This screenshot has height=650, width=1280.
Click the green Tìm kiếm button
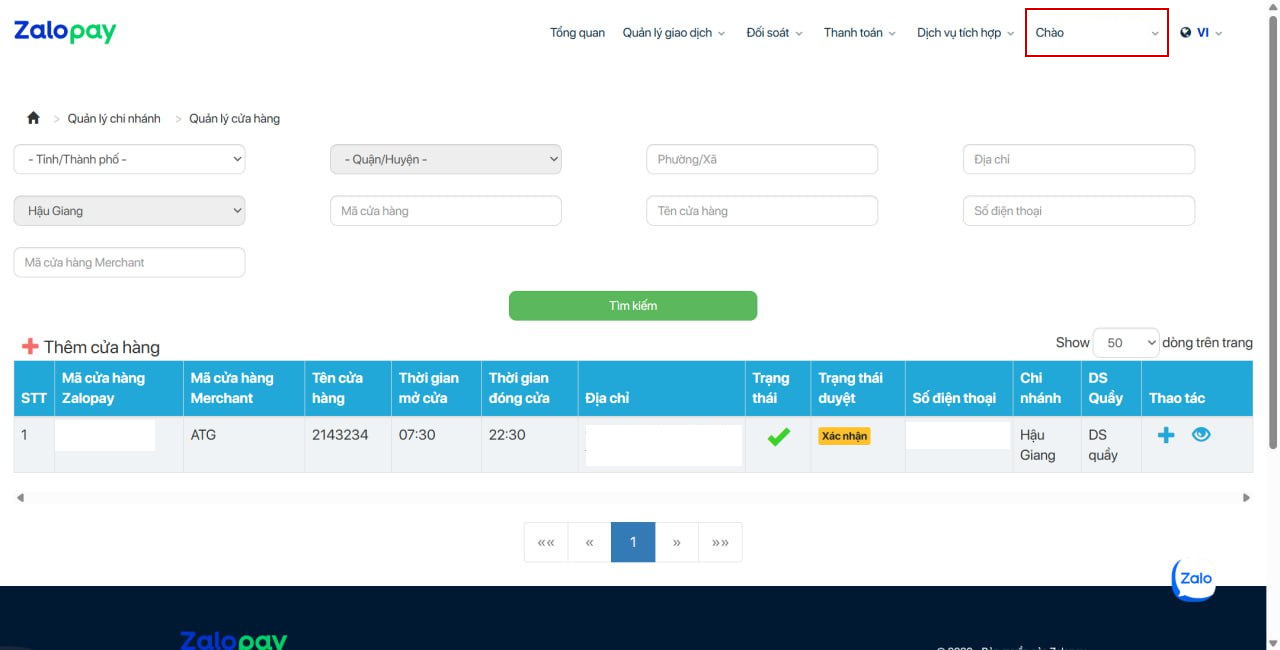pyautogui.click(x=633, y=306)
